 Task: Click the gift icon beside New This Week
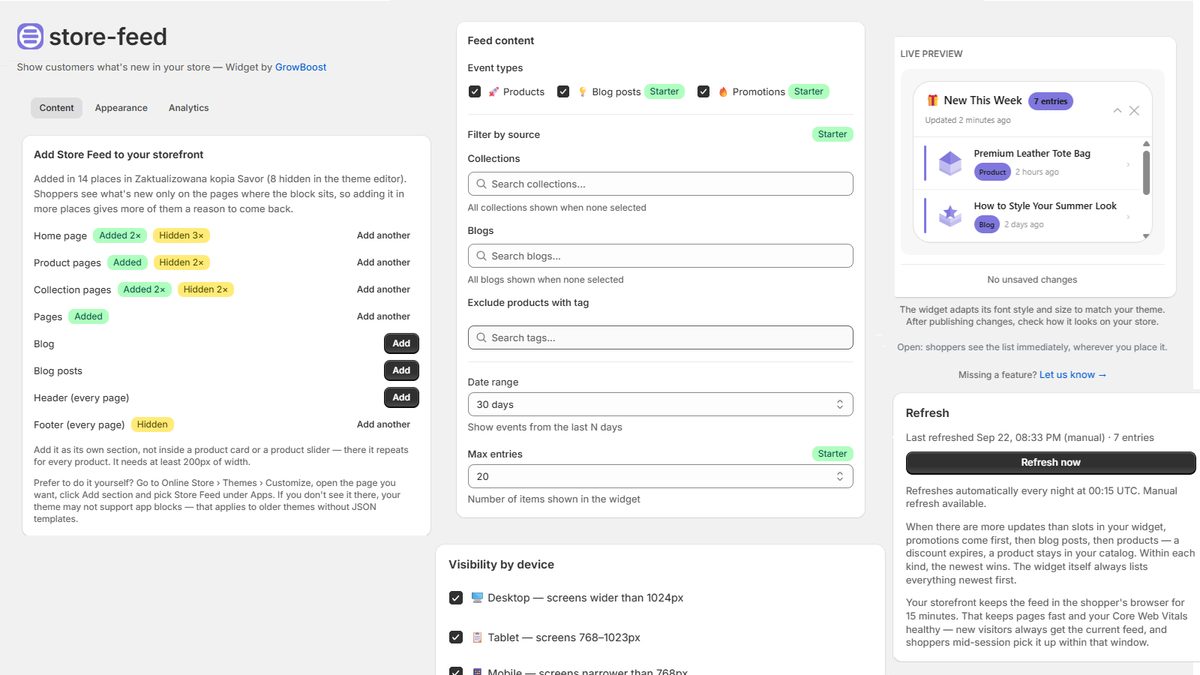click(932, 100)
